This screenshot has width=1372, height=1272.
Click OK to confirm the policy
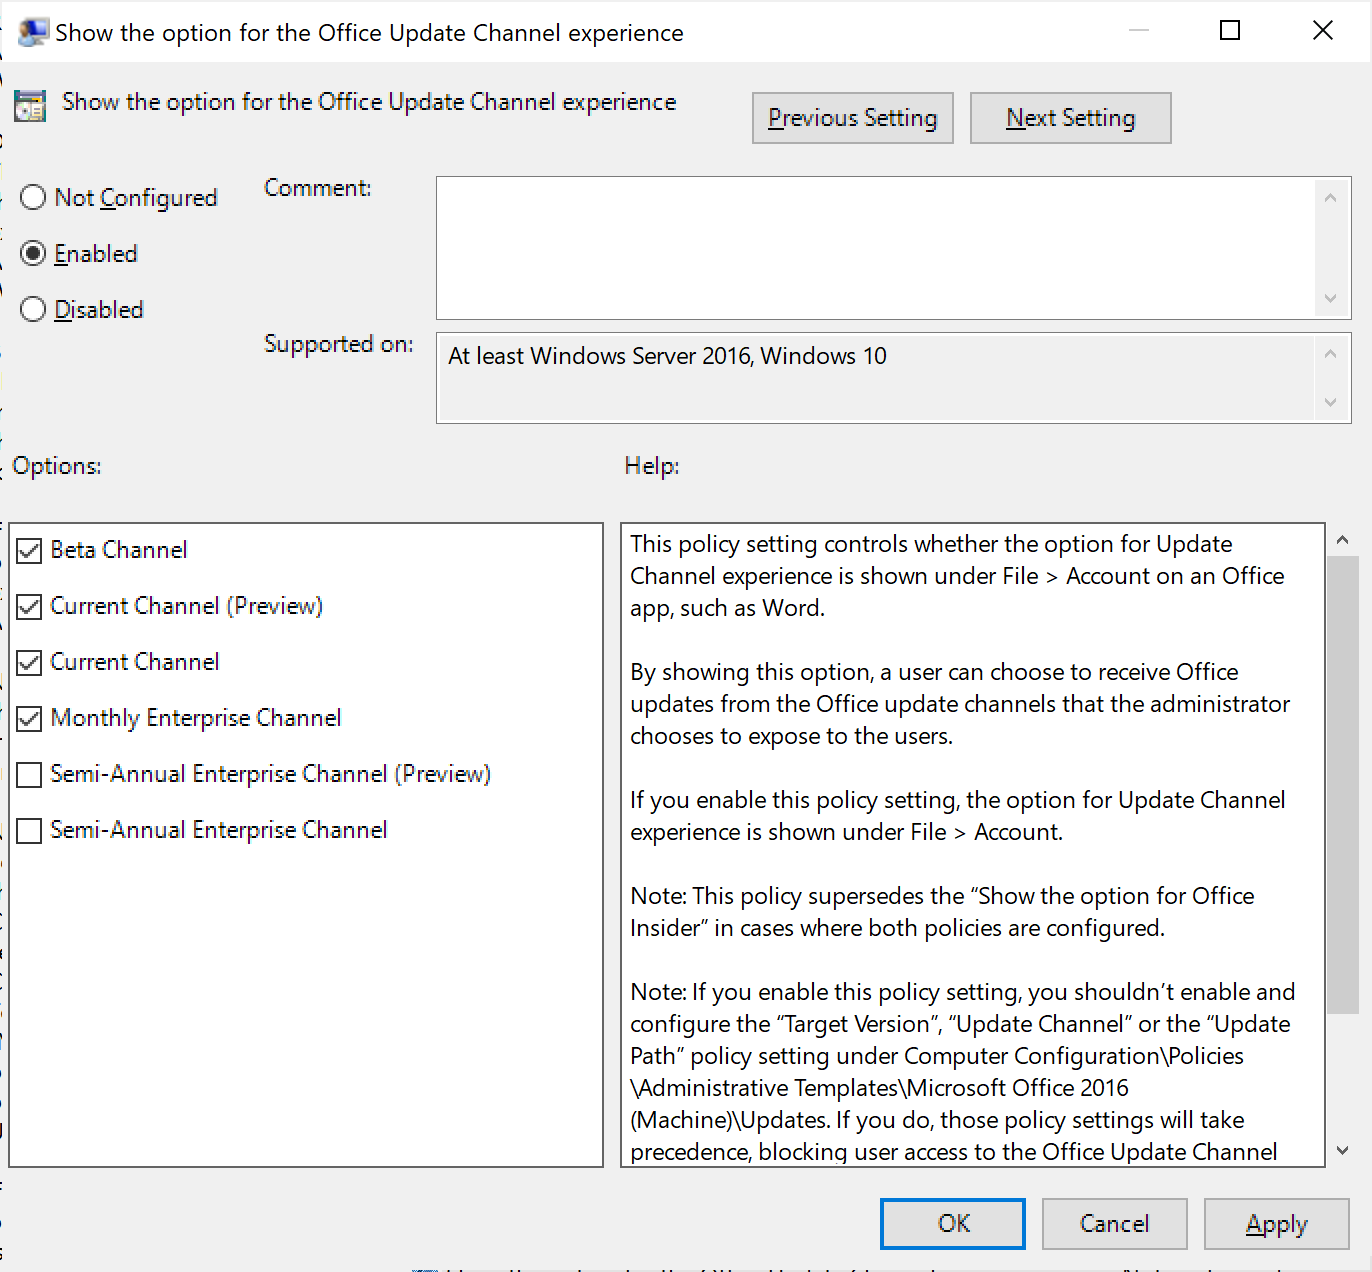[x=951, y=1223]
